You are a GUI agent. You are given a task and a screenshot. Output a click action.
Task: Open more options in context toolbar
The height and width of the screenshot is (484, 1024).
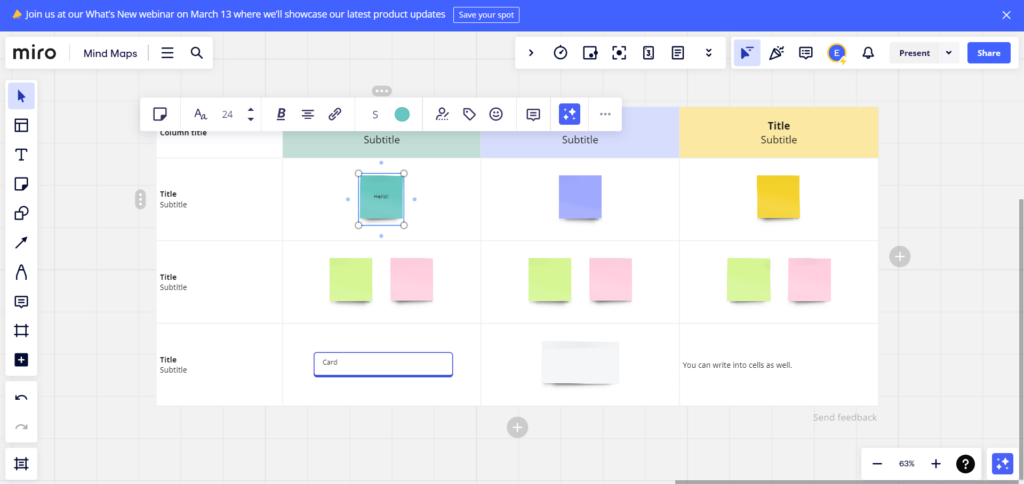[x=605, y=114]
